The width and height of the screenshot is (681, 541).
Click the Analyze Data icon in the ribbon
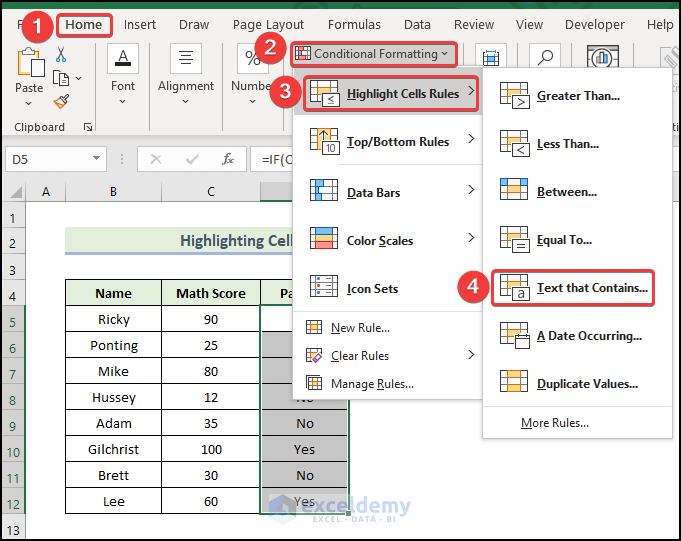[x=602, y=56]
